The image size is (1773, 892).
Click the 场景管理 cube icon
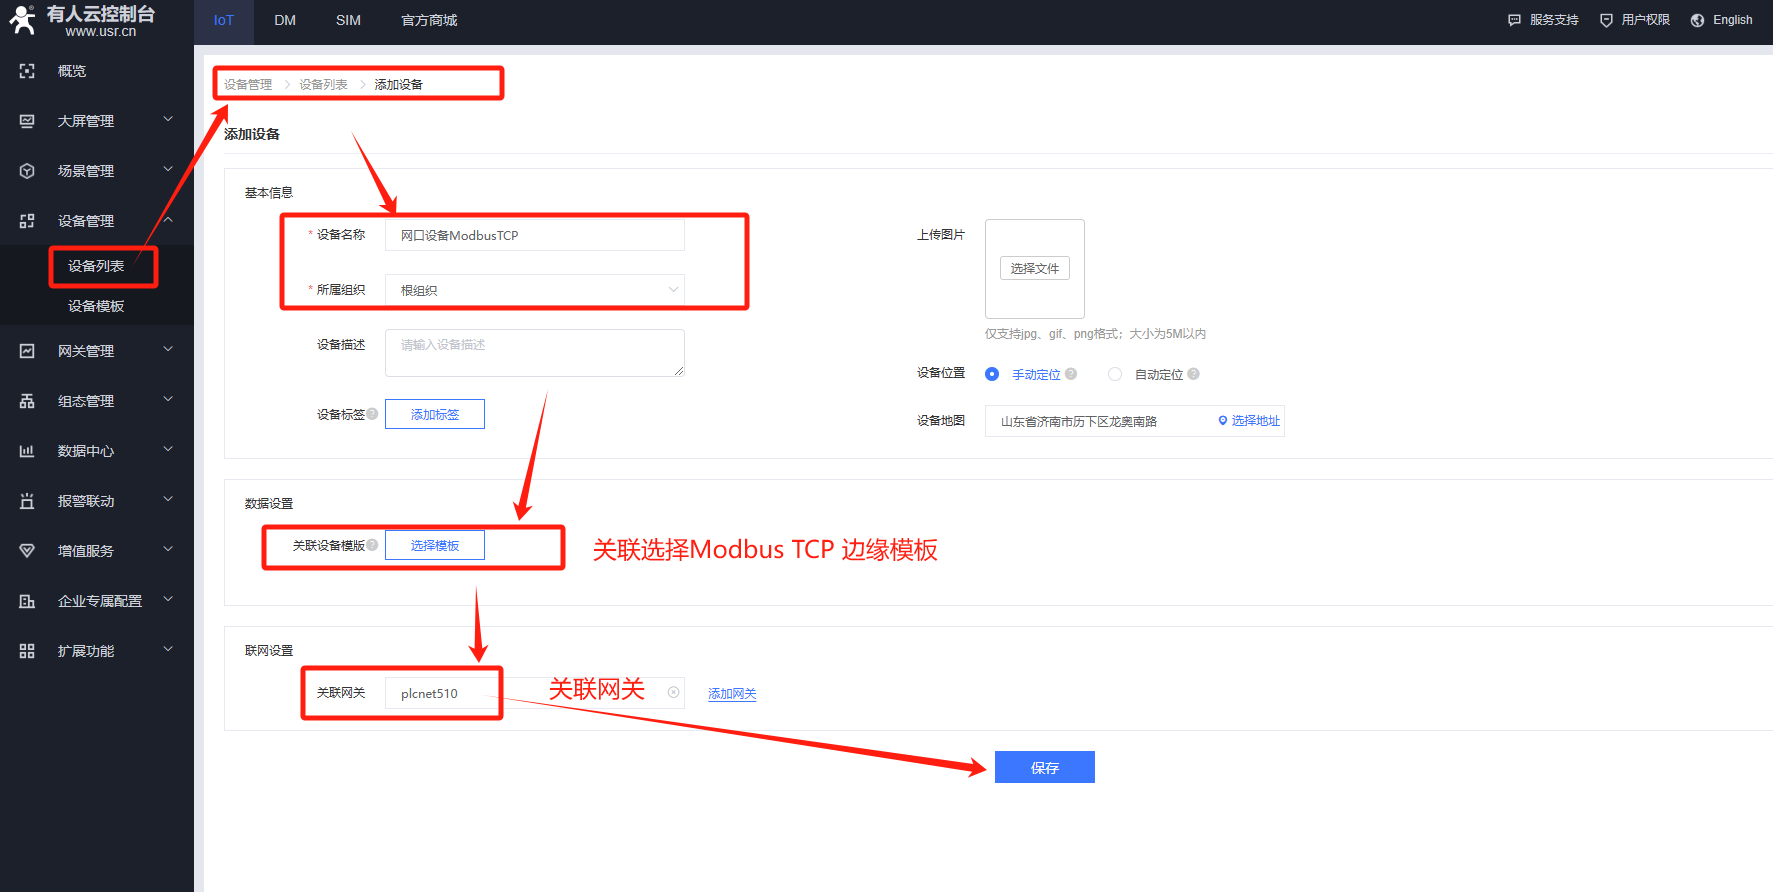pos(27,171)
